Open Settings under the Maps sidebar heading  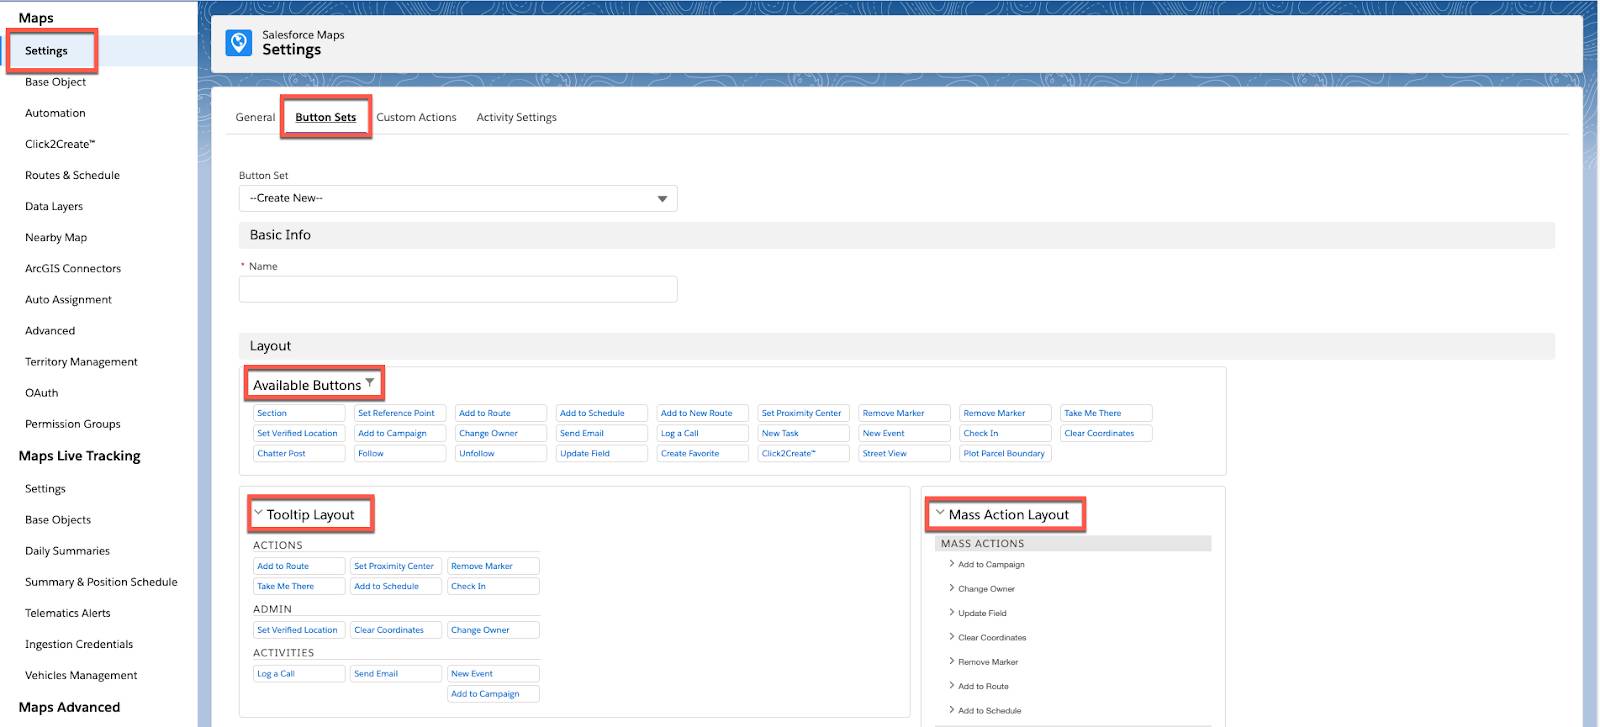(x=46, y=51)
